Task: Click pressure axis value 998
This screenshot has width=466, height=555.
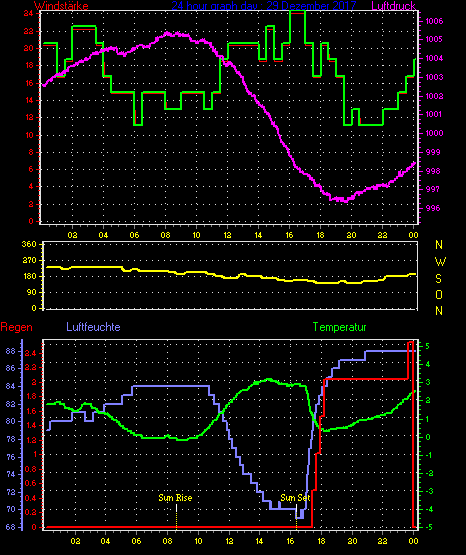Action: [433, 171]
